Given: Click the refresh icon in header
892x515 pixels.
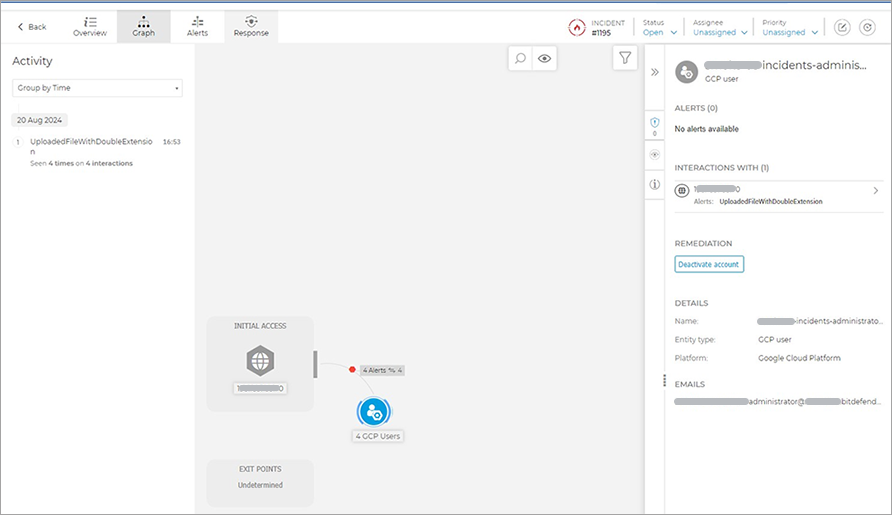Looking at the screenshot, I should coord(867,28).
